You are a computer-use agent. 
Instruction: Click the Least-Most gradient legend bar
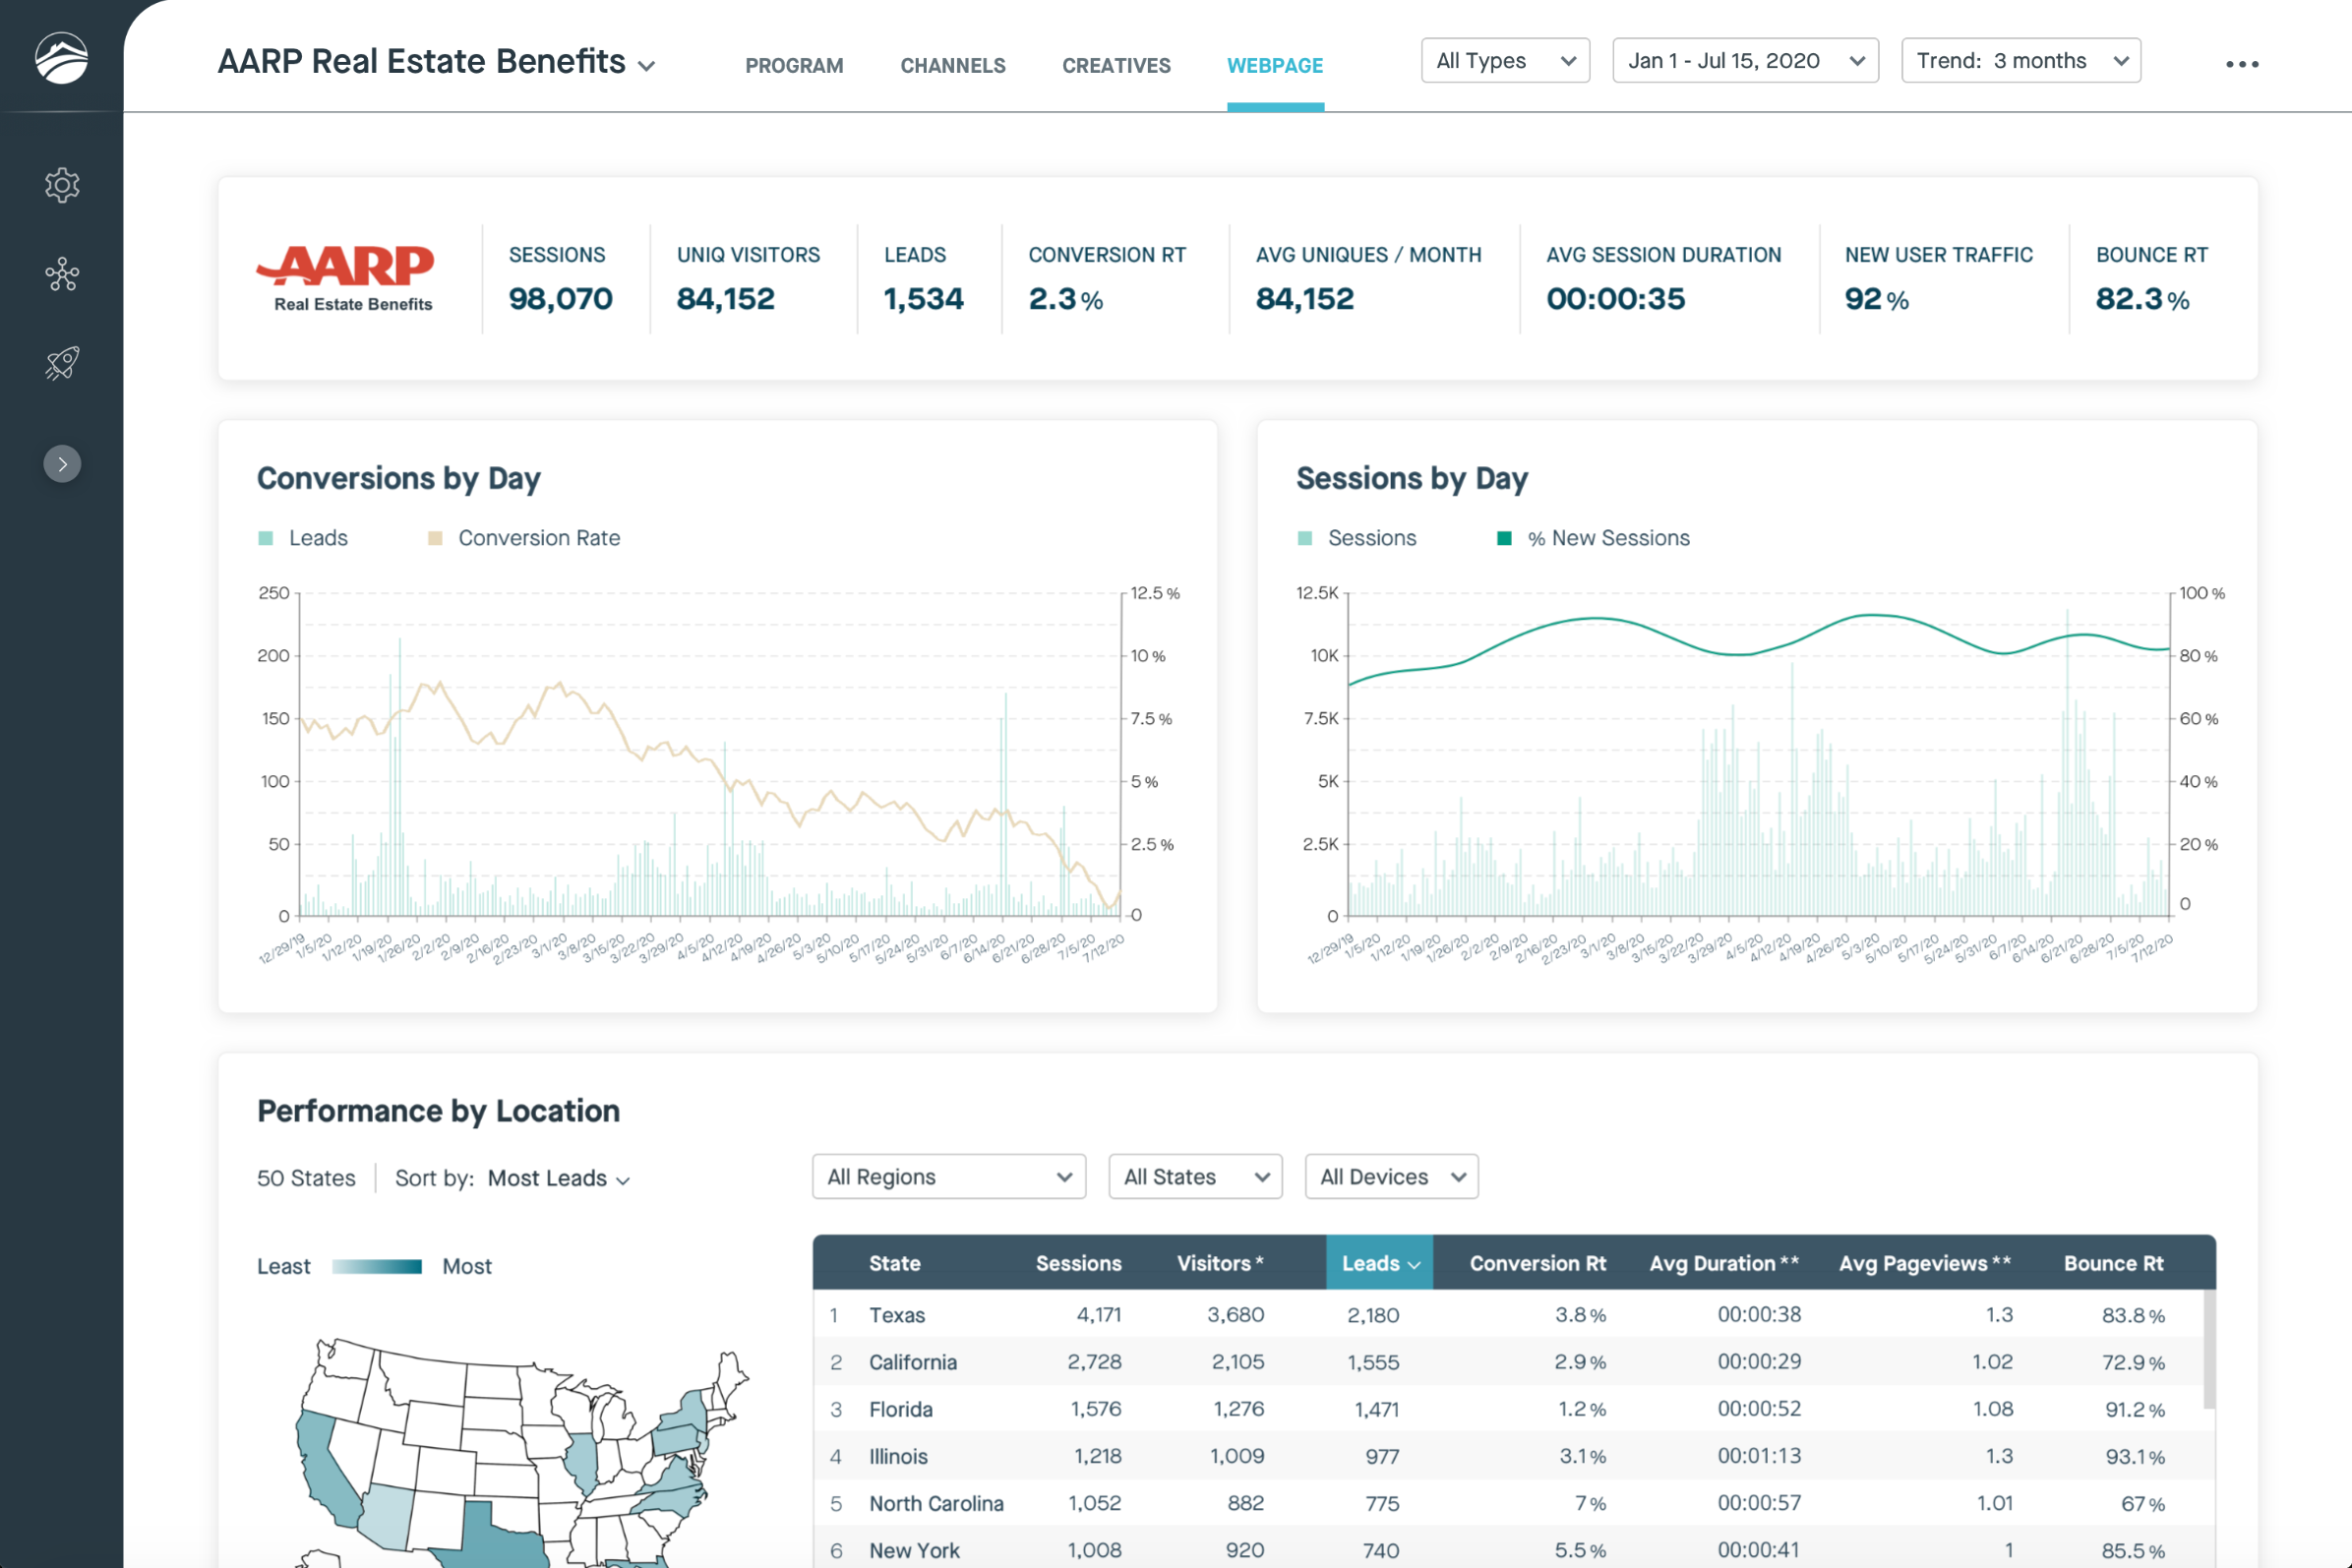pos(377,1267)
